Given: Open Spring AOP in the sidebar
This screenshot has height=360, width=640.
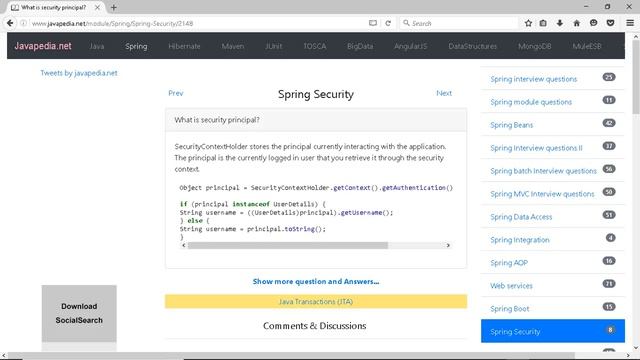Looking at the screenshot, I should pos(509,262).
